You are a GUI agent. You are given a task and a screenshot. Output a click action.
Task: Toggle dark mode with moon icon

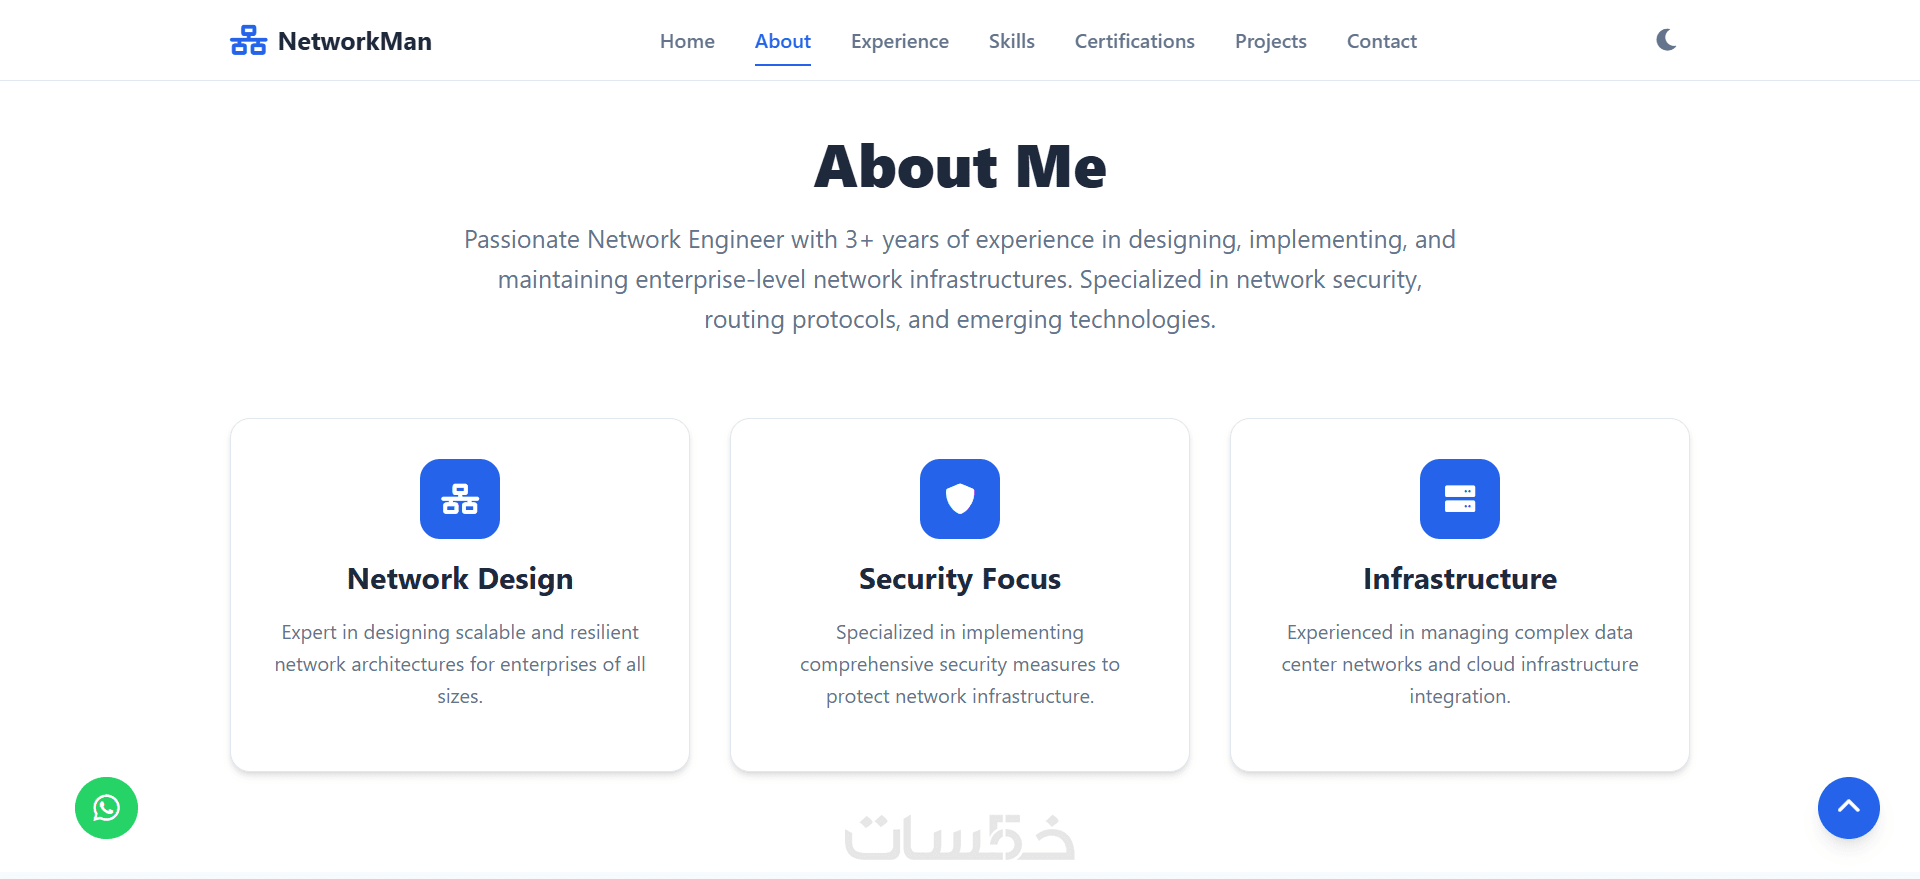point(1666,40)
